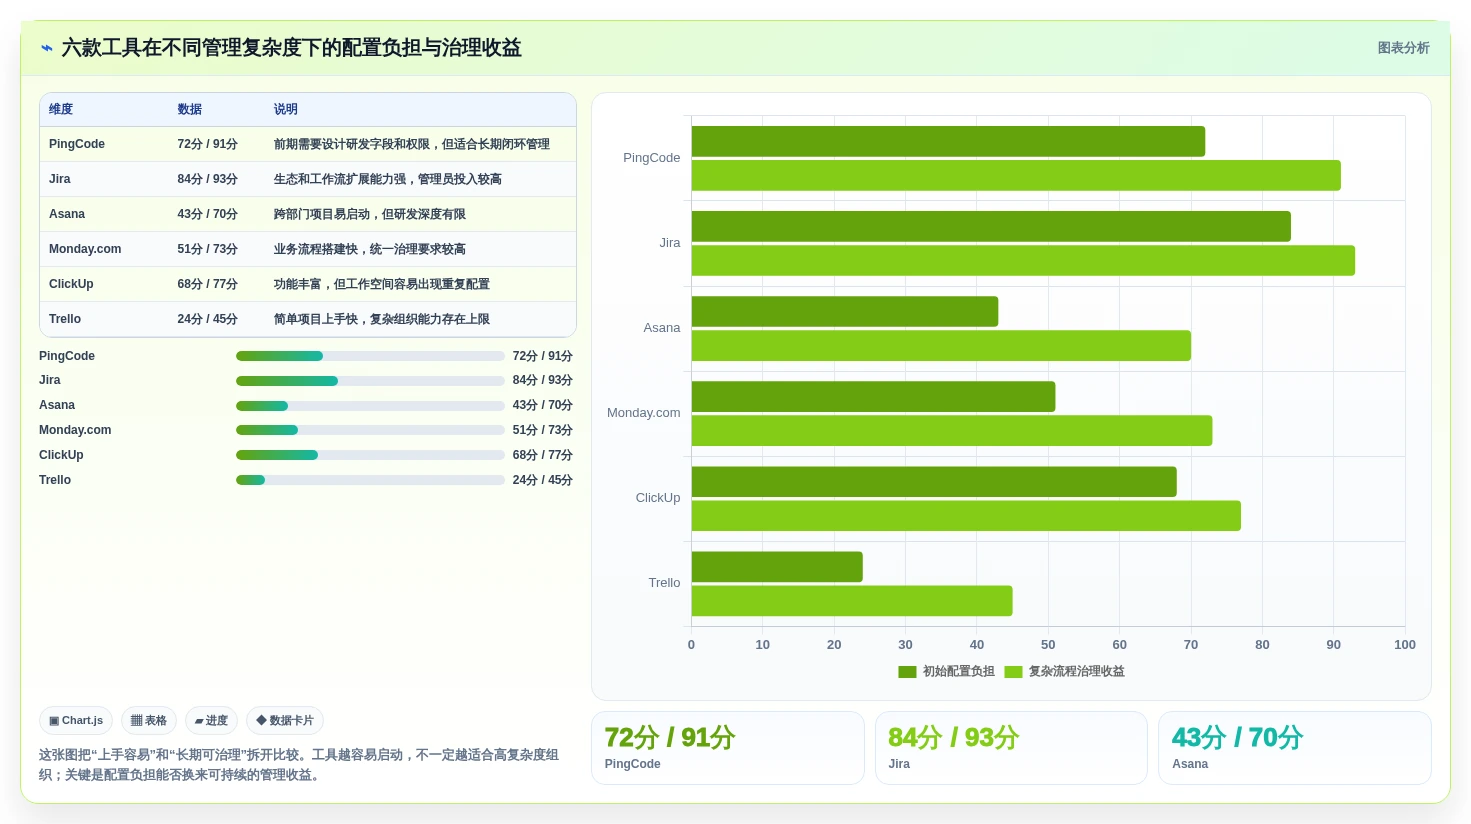Click the Monday.com progress bar
This screenshot has height=824, width=1471.
[370, 430]
